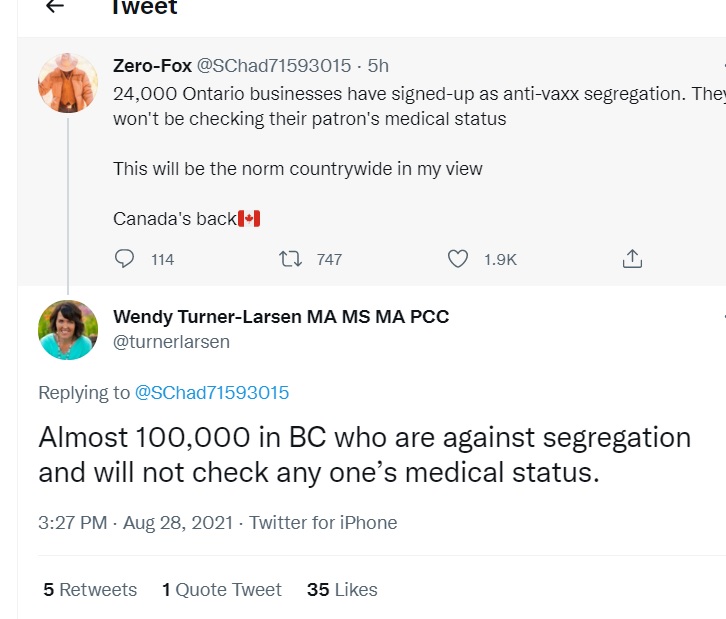Viewport: 726px width, 619px height.
Task: View the 35 Likes list
Action: (x=342, y=590)
